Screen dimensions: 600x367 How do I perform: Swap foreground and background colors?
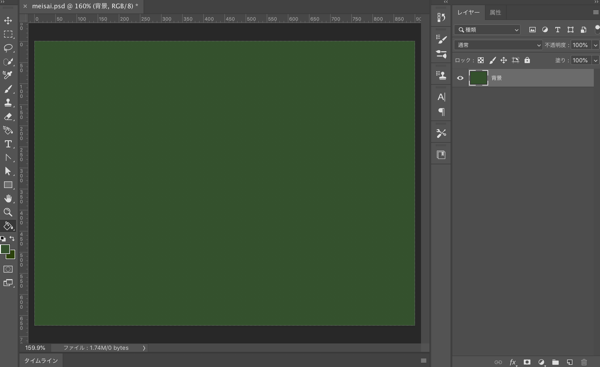click(12, 238)
